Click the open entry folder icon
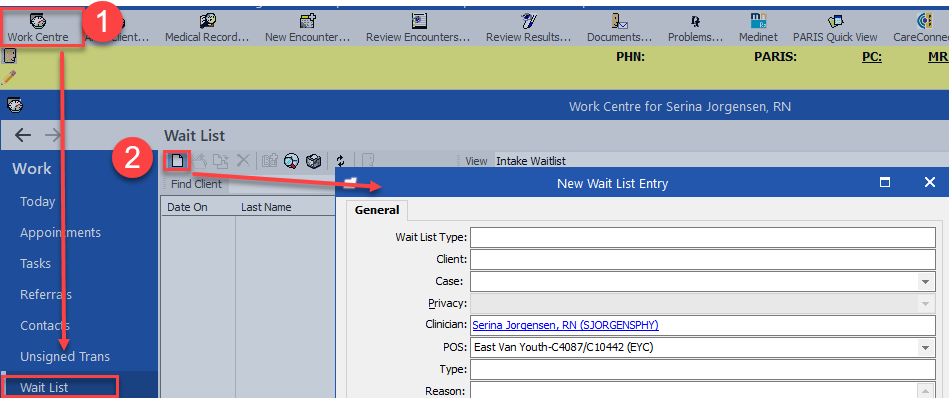The image size is (949, 398). (x=200, y=161)
